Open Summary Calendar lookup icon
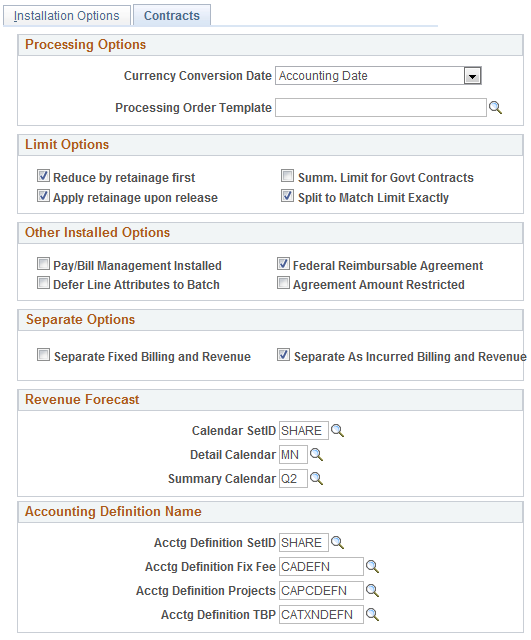The width and height of the screenshot is (531, 640). pyautogui.click(x=316, y=478)
